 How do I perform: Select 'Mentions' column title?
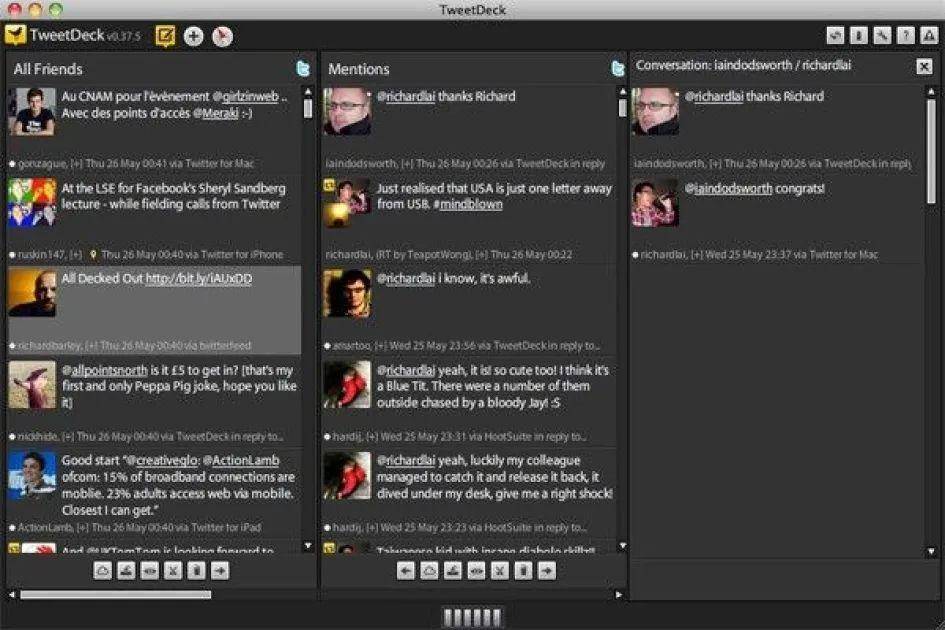(359, 69)
